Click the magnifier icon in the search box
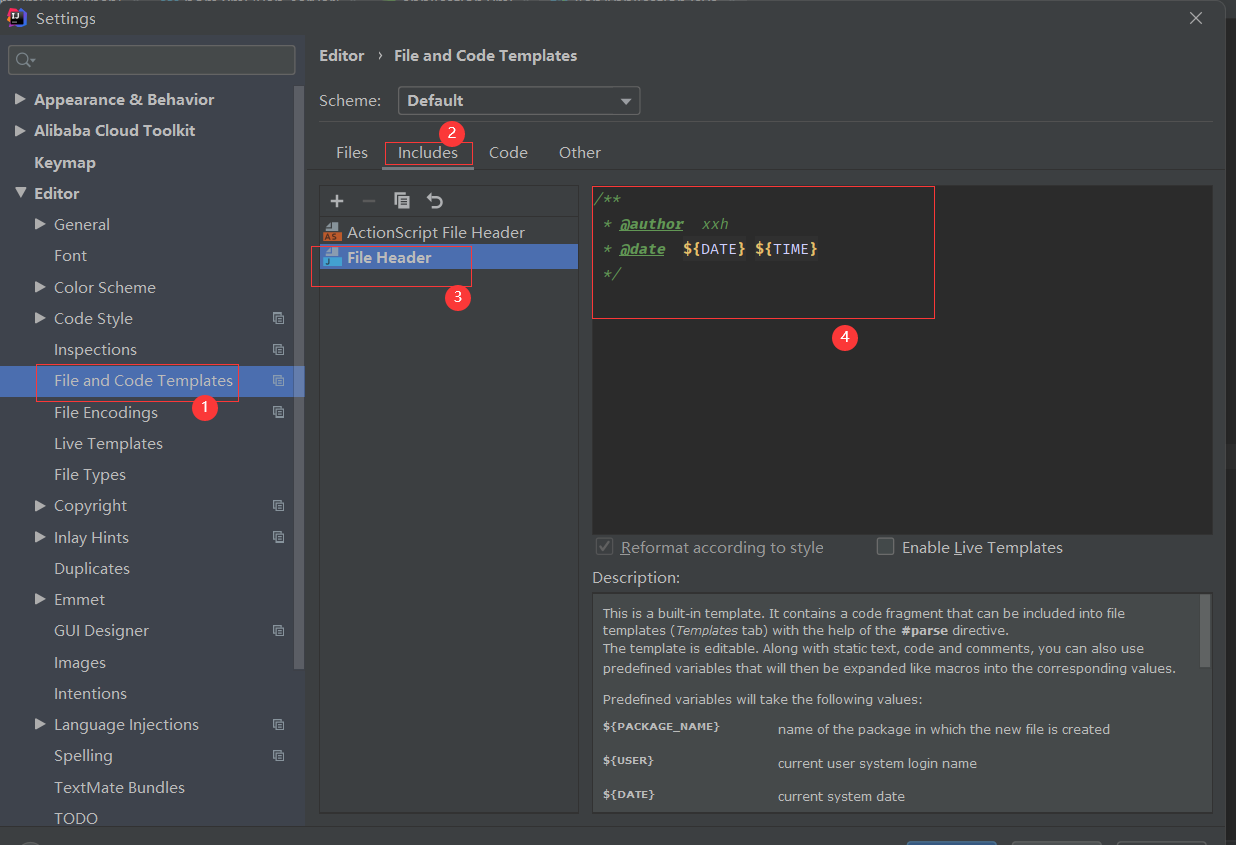This screenshot has height=845, width=1236. pos(24,60)
